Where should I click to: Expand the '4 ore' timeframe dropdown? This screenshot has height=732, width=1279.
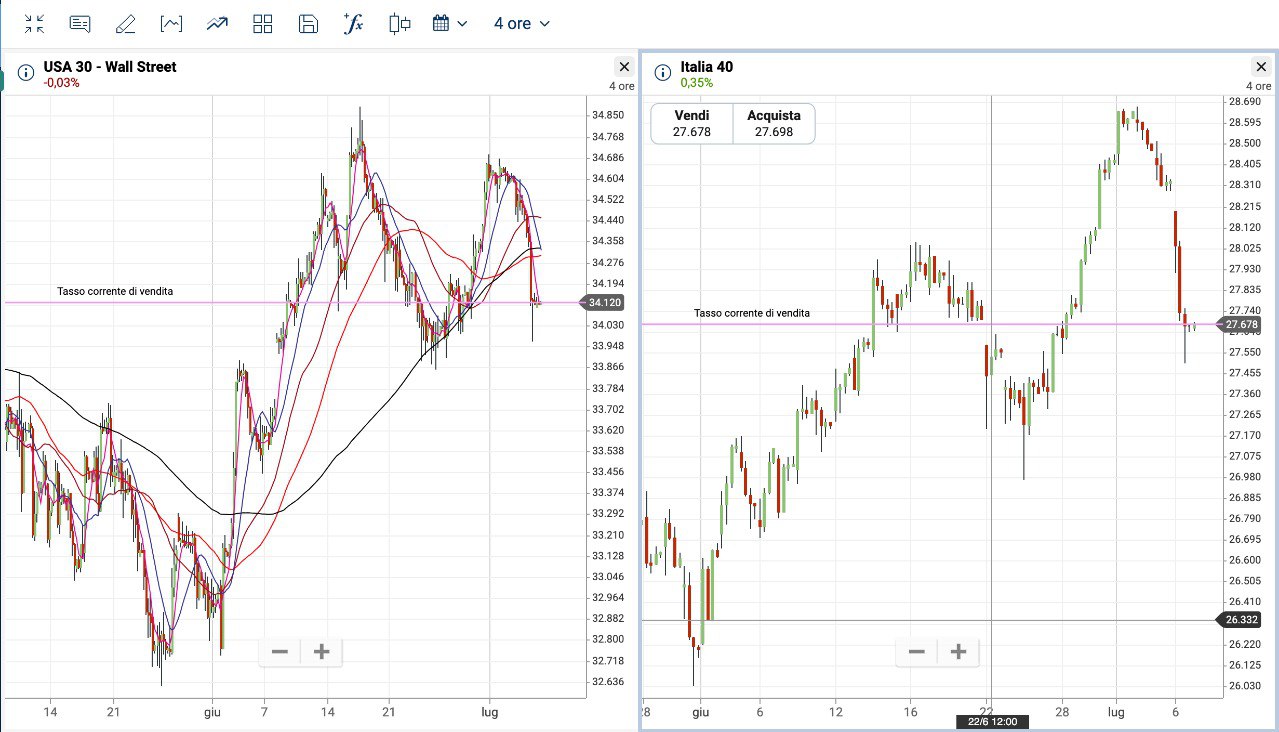coord(521,24)
